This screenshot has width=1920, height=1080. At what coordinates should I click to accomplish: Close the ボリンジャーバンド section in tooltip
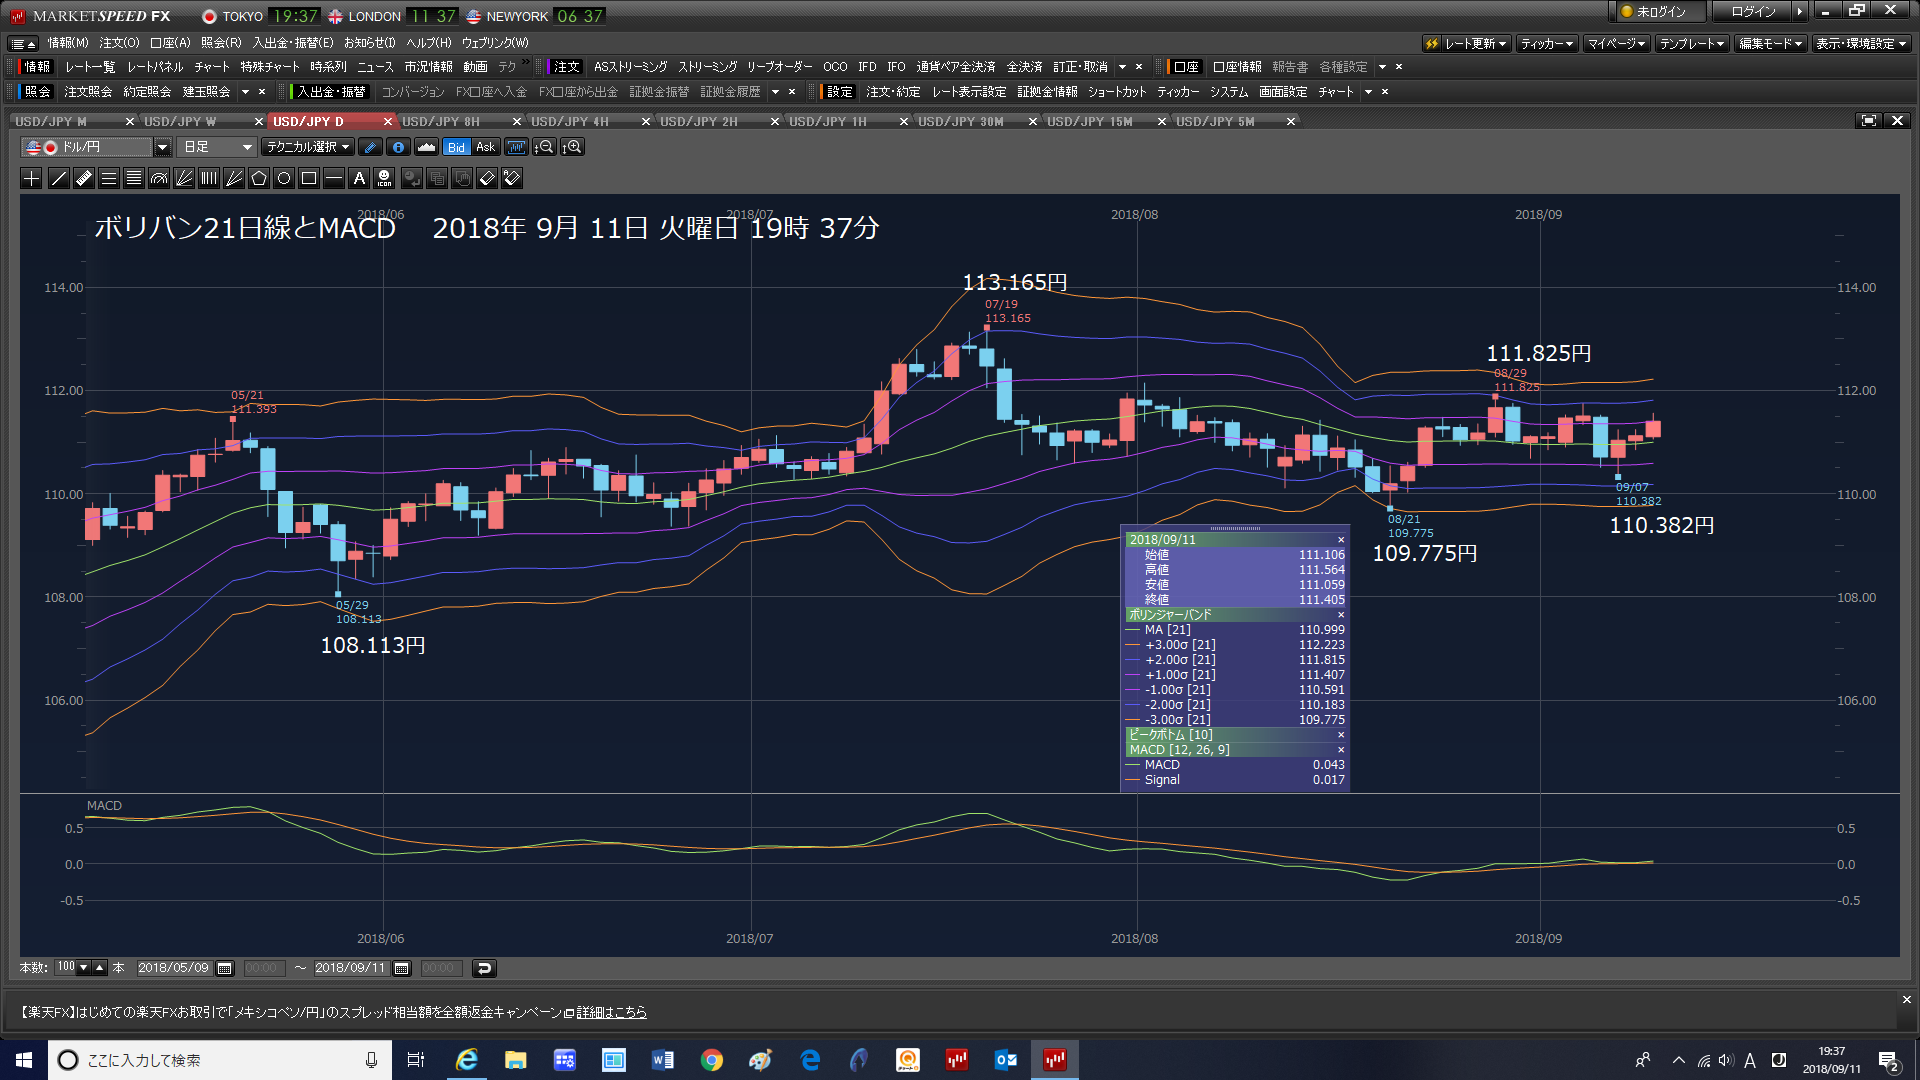[1341, 615]
